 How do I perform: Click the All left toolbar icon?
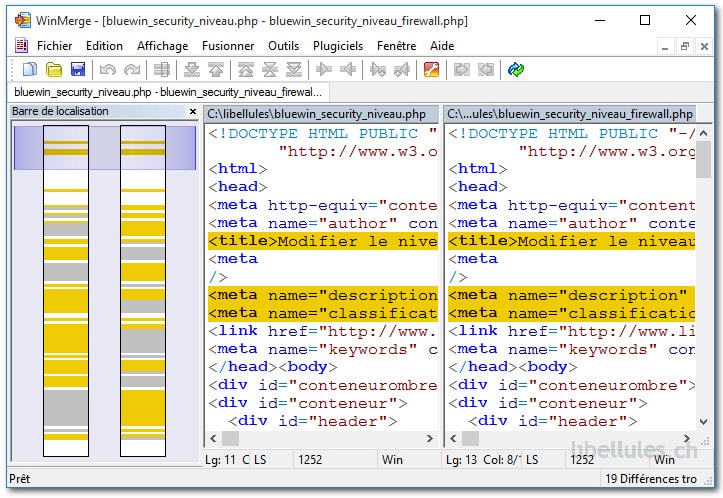(x=486, y=70)
